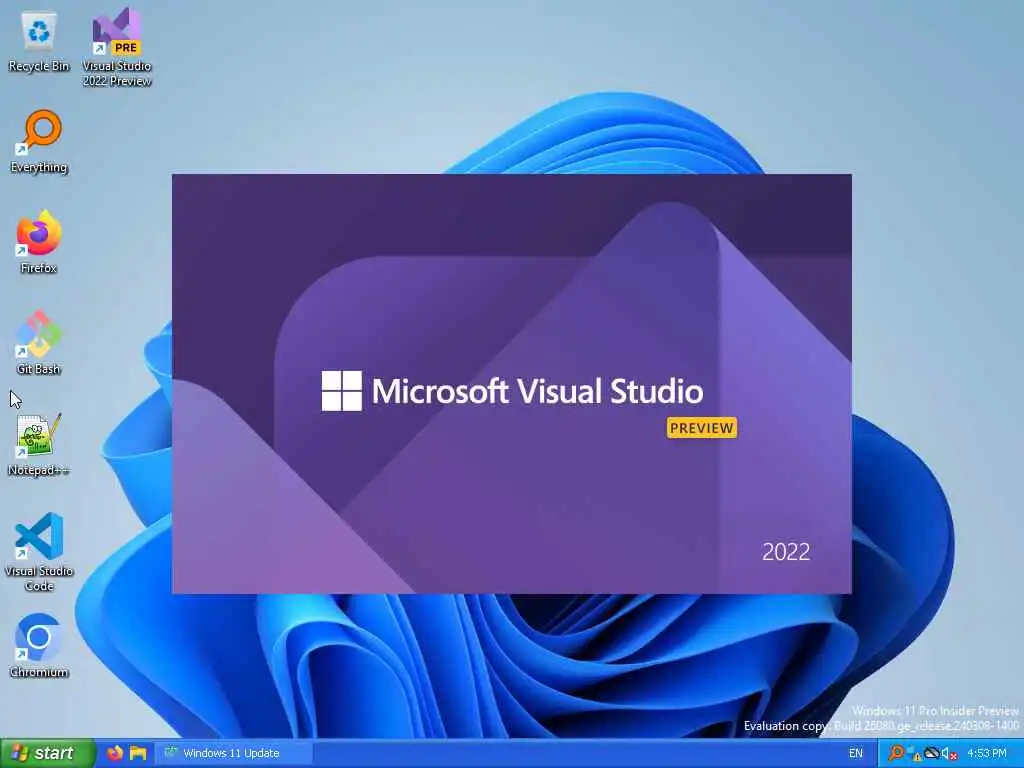The image size is (1024, 768).
Task: Click the EN language indicator
Action: (856, 753)
